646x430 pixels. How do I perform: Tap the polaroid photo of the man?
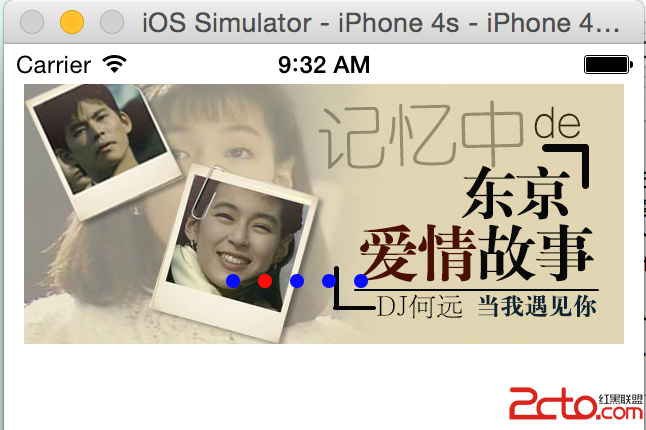point(103,151)
